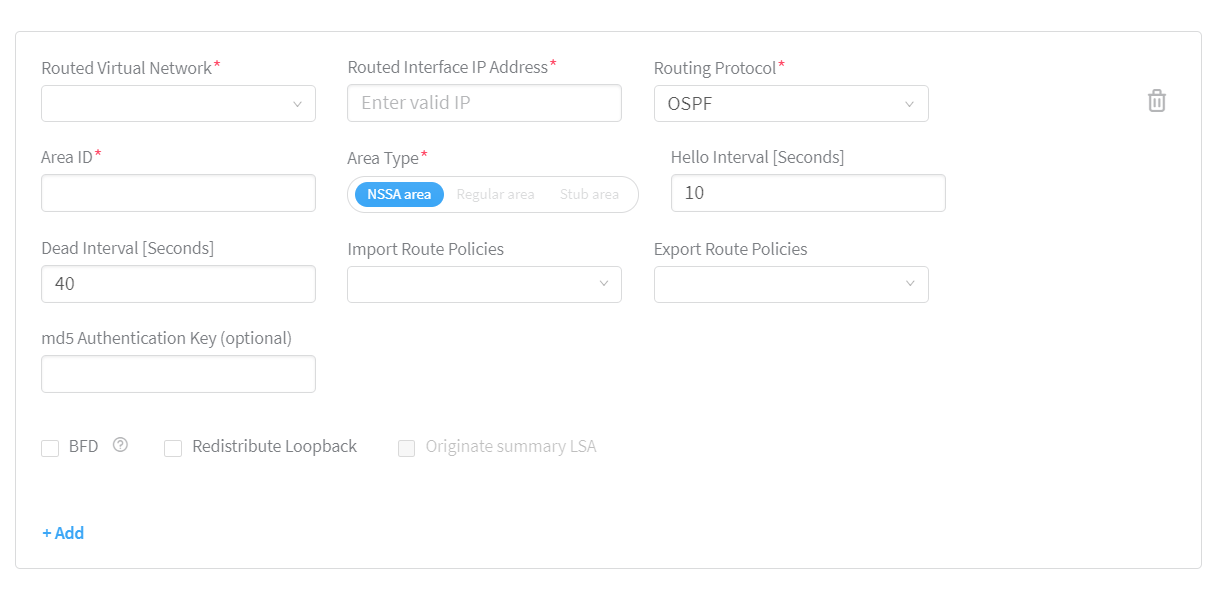Click the Hello Interval seconds field
Viewport: 1220px width, 600px height.
point(808,193)
